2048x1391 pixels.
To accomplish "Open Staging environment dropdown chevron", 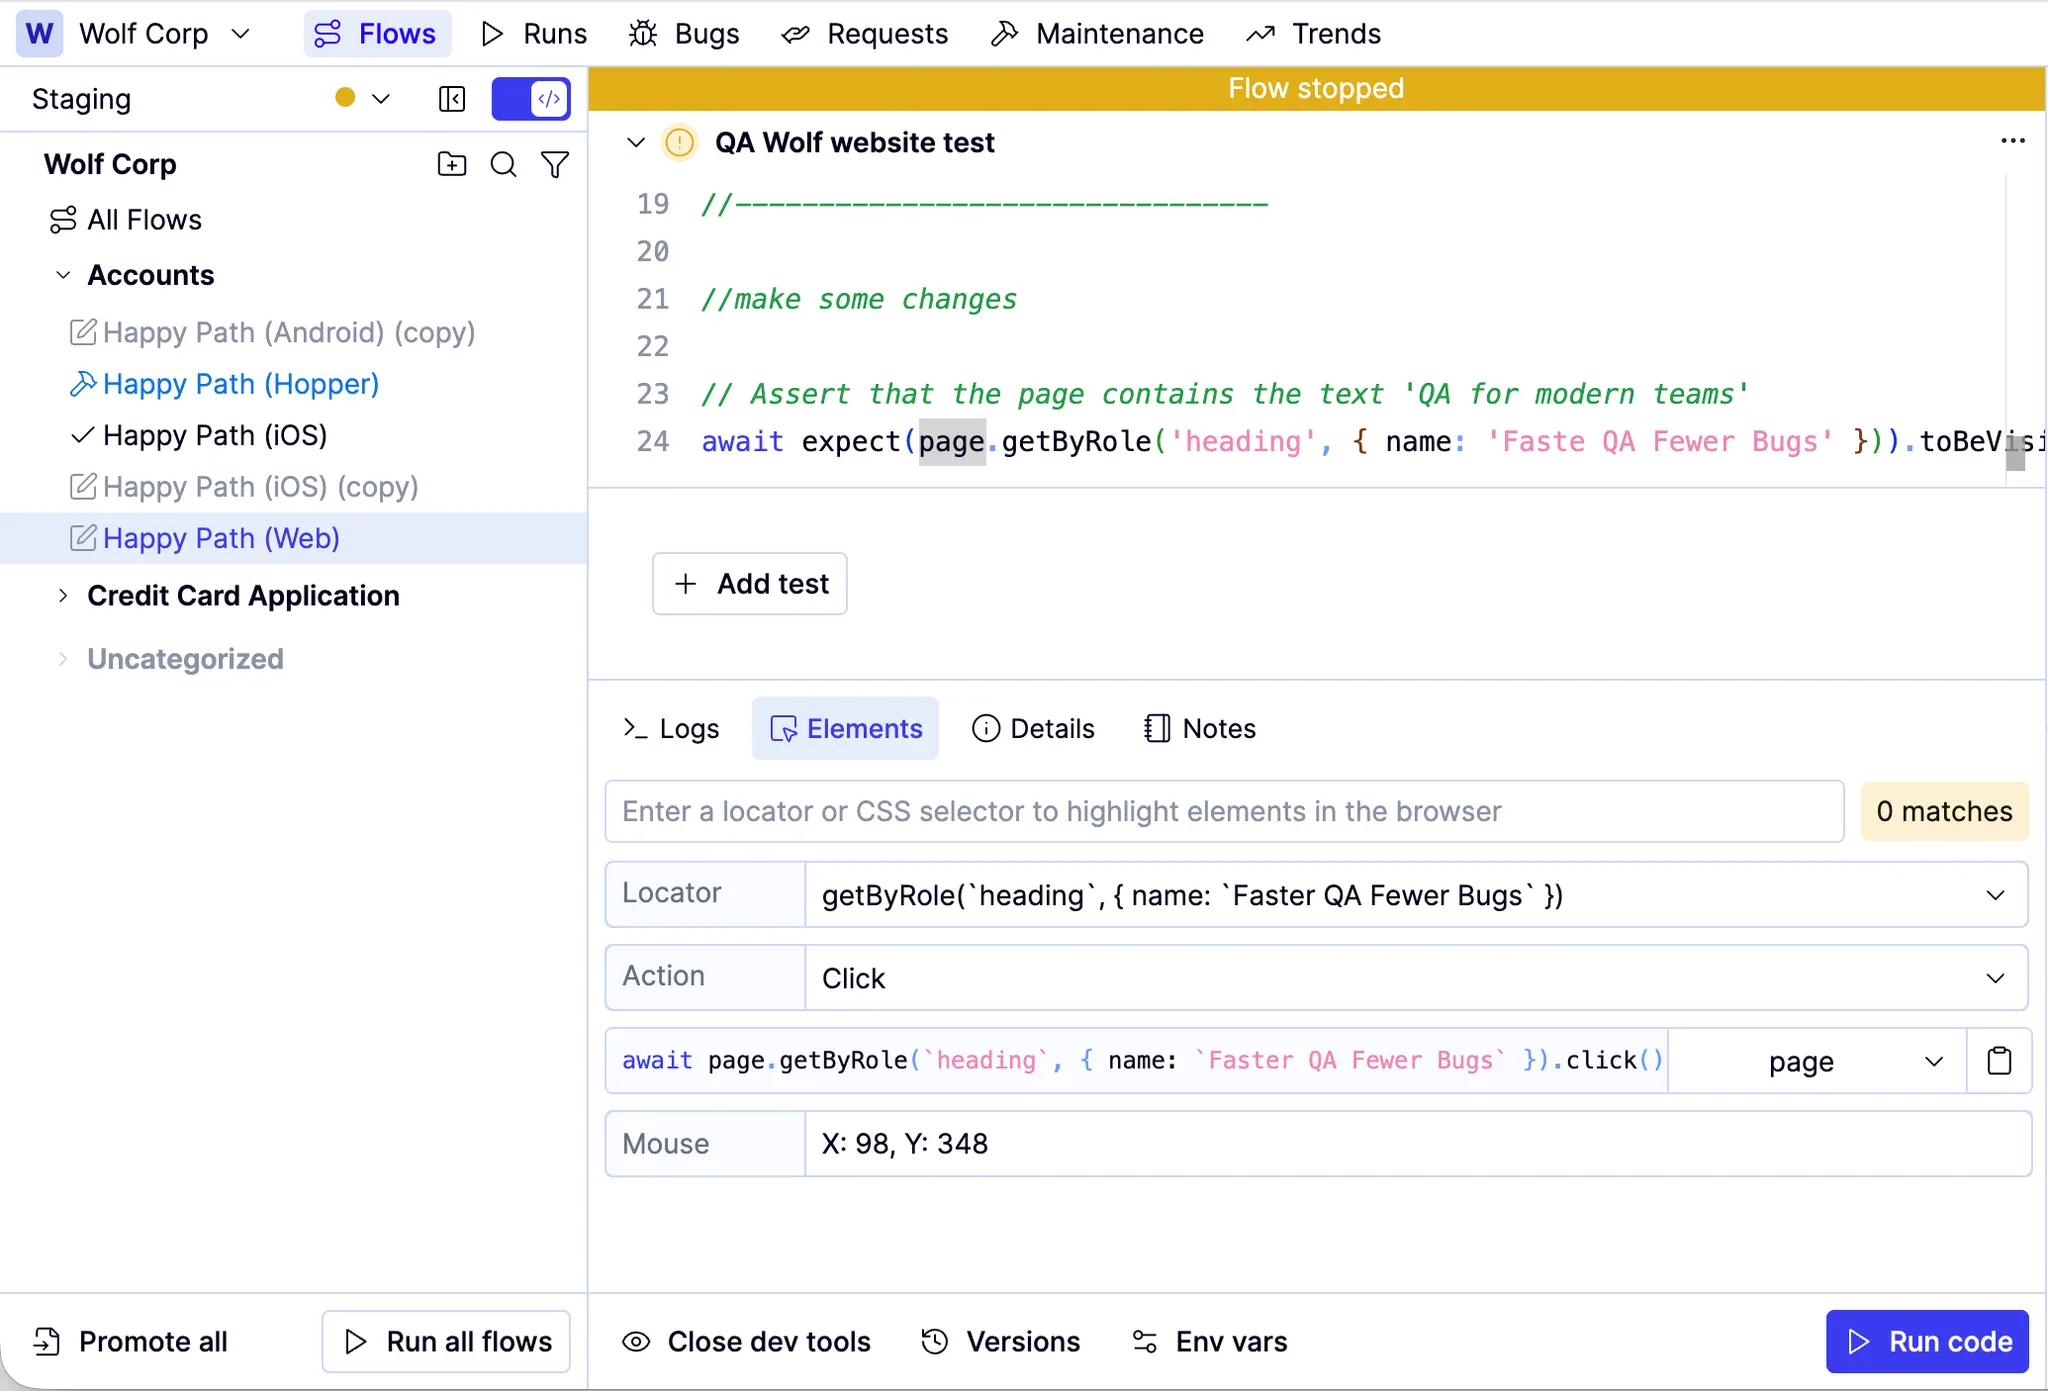I will tap(381, 99).
